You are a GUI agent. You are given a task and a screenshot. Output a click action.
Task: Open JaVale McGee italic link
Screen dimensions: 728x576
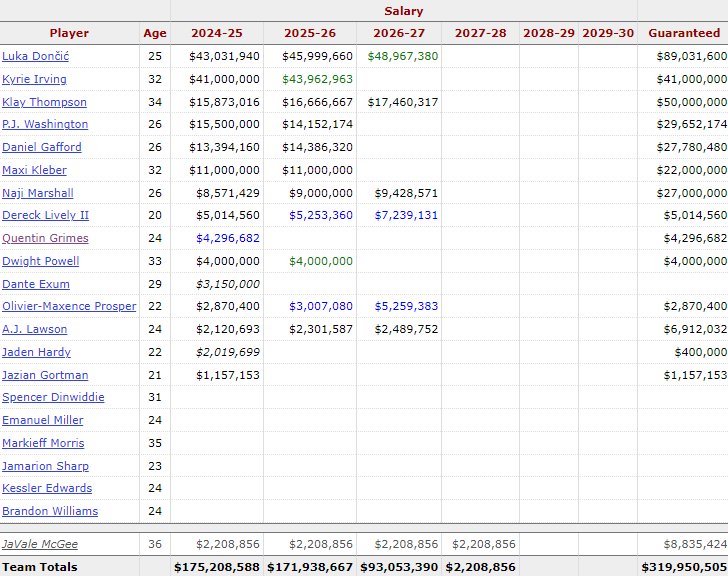(40, 544)
